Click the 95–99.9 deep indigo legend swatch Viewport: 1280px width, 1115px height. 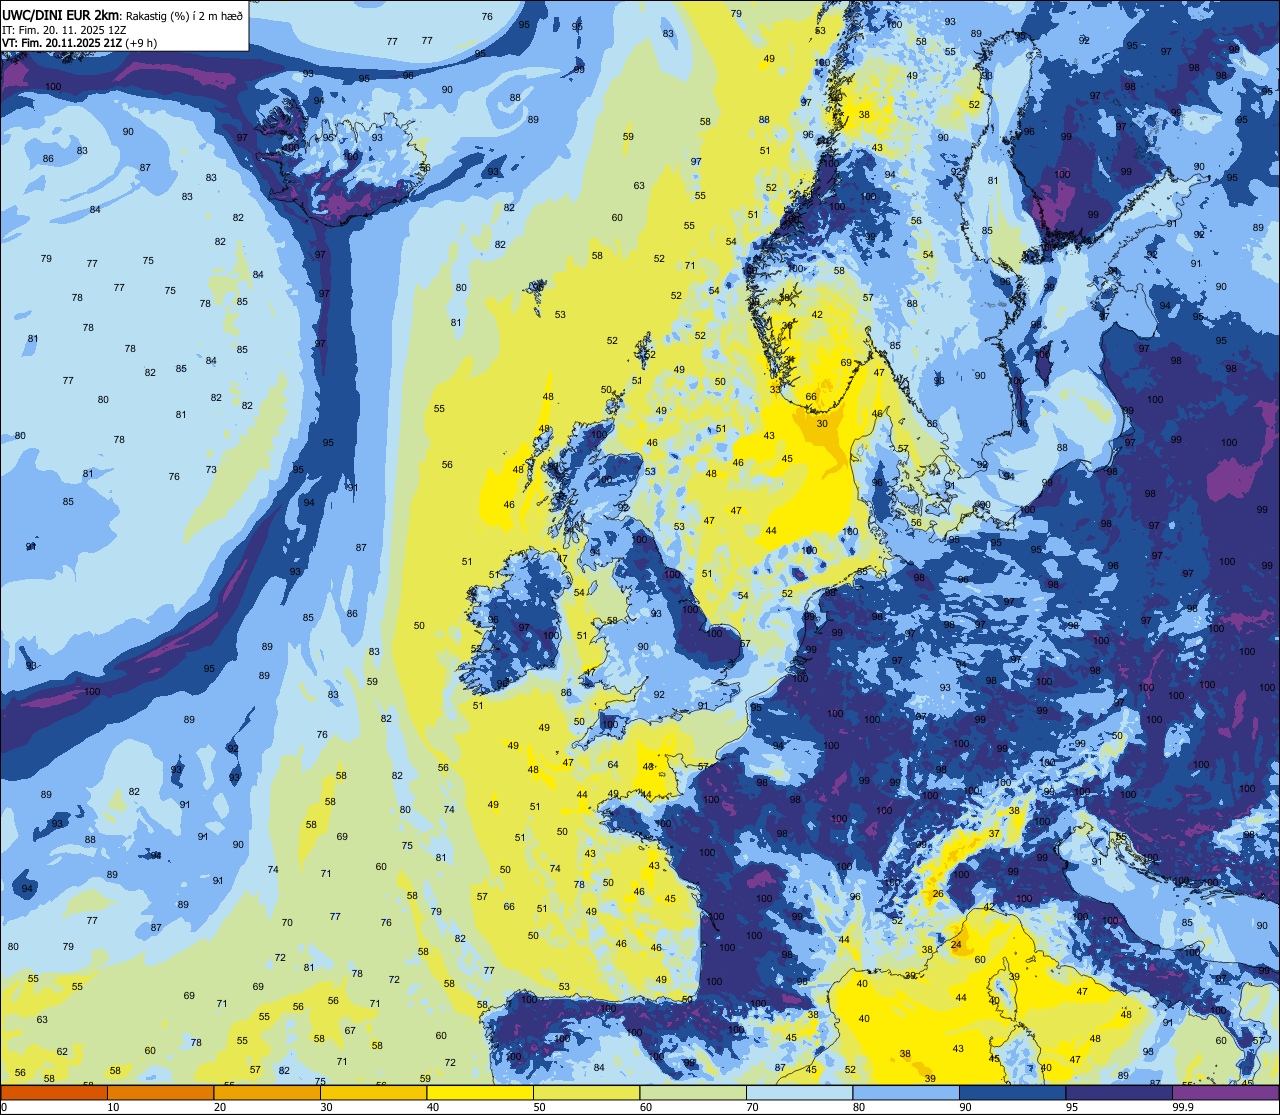pyautogui.click(x=1119, y=1092)
